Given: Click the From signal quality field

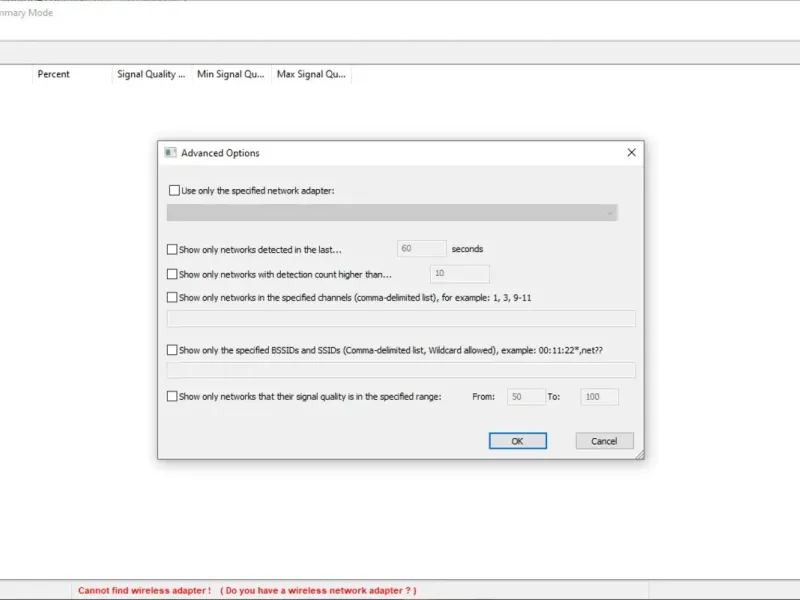Looking at the screenshot, I should pyautogui.click(x=526, y=396).
